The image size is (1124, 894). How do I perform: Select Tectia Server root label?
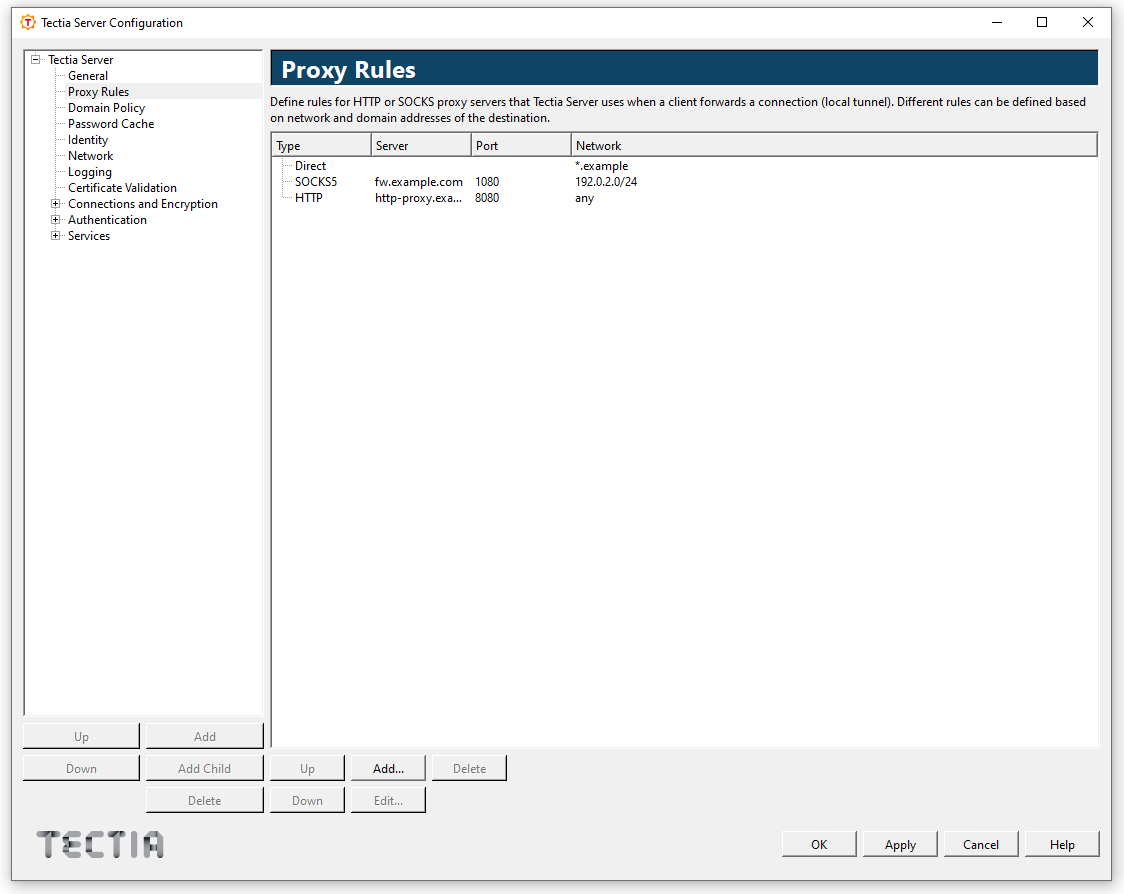[80, 60]
